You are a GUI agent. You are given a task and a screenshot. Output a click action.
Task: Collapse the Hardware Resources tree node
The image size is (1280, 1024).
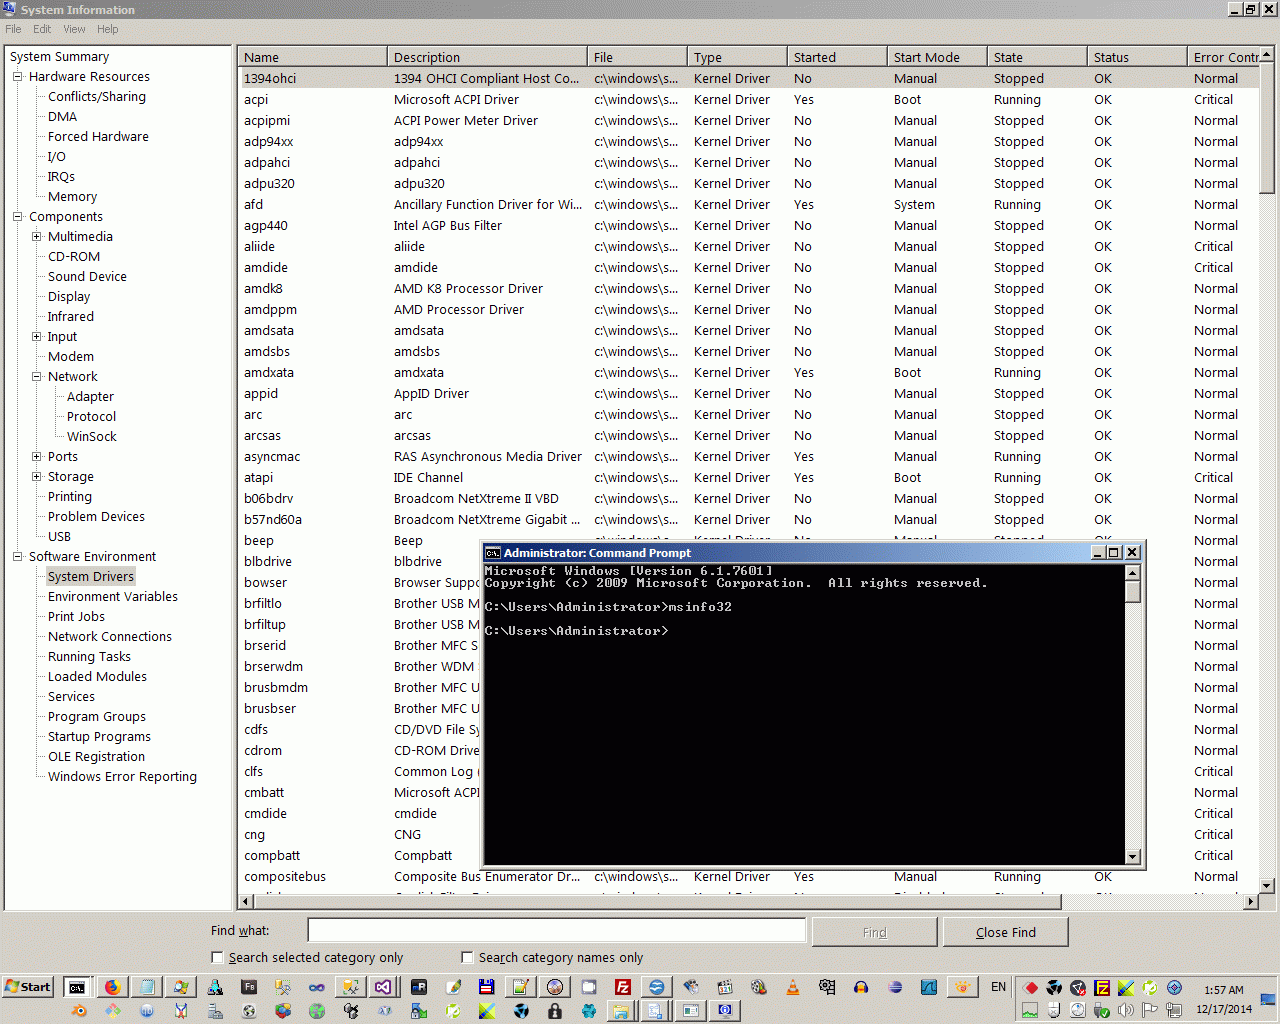point(17,77)
